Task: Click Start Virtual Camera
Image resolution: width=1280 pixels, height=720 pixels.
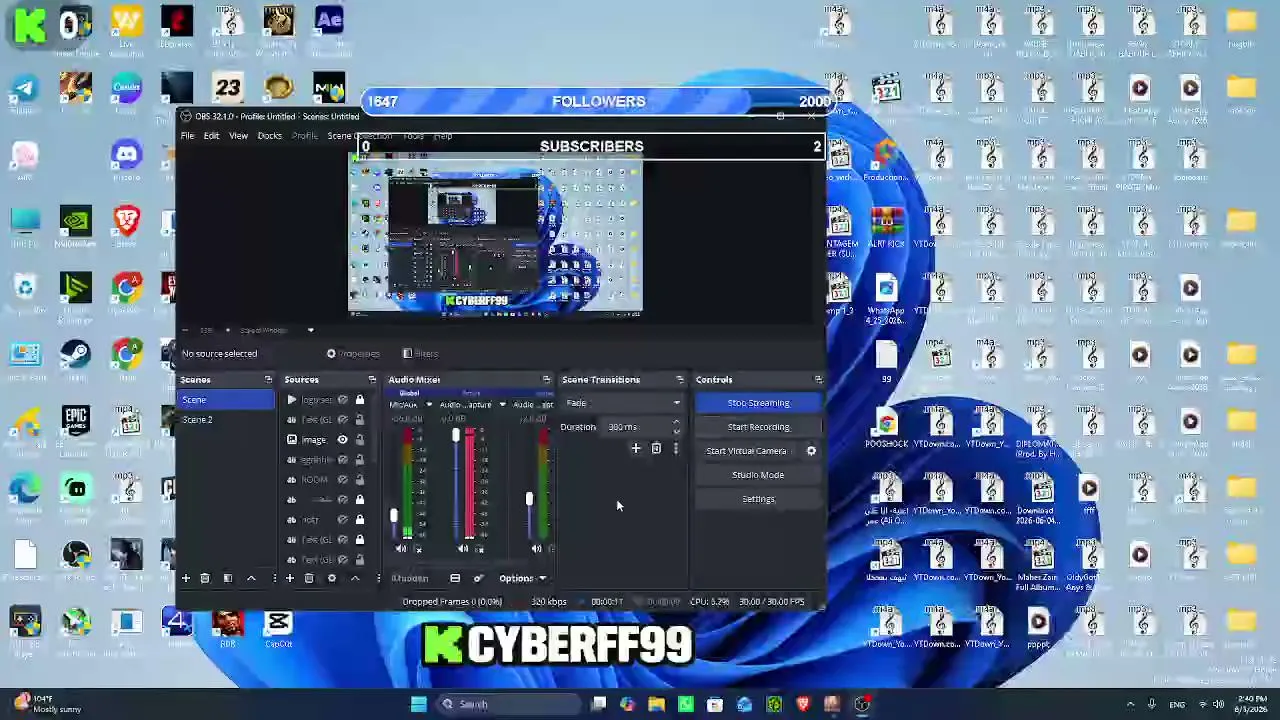Action: click(x=746, y=451)
